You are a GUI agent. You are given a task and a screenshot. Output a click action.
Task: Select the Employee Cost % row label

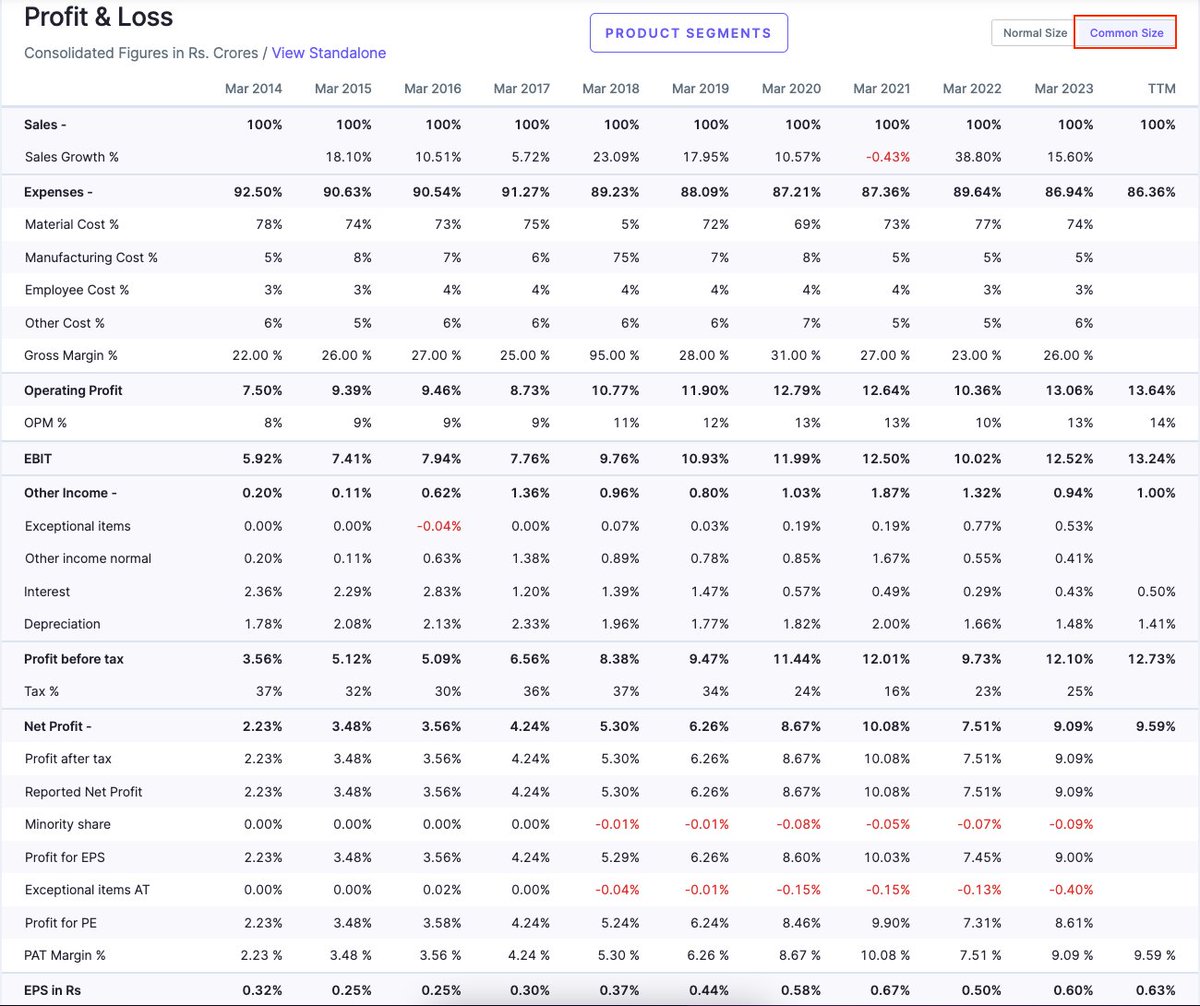[x=77, y=290]
